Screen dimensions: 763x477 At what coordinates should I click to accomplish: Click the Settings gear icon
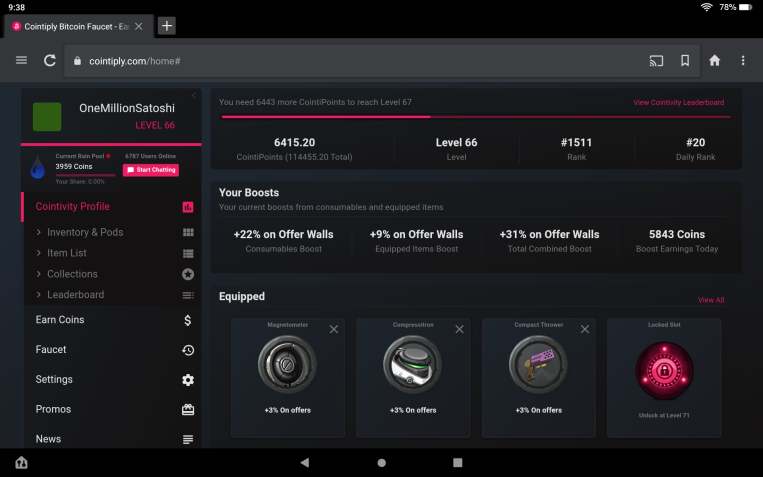click(x=188, y=380)
